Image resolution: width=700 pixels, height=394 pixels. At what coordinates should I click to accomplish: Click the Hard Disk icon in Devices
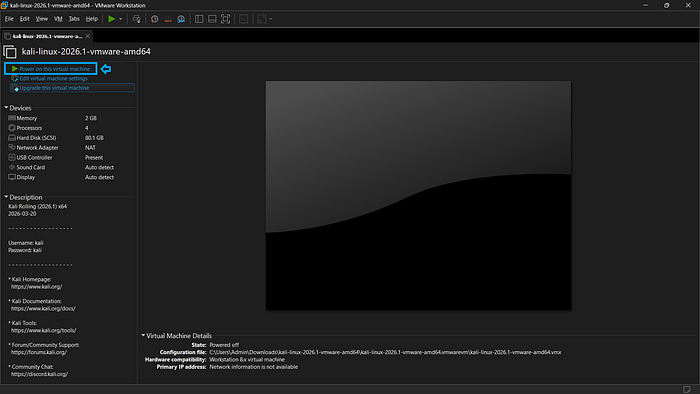click(12, 137)
